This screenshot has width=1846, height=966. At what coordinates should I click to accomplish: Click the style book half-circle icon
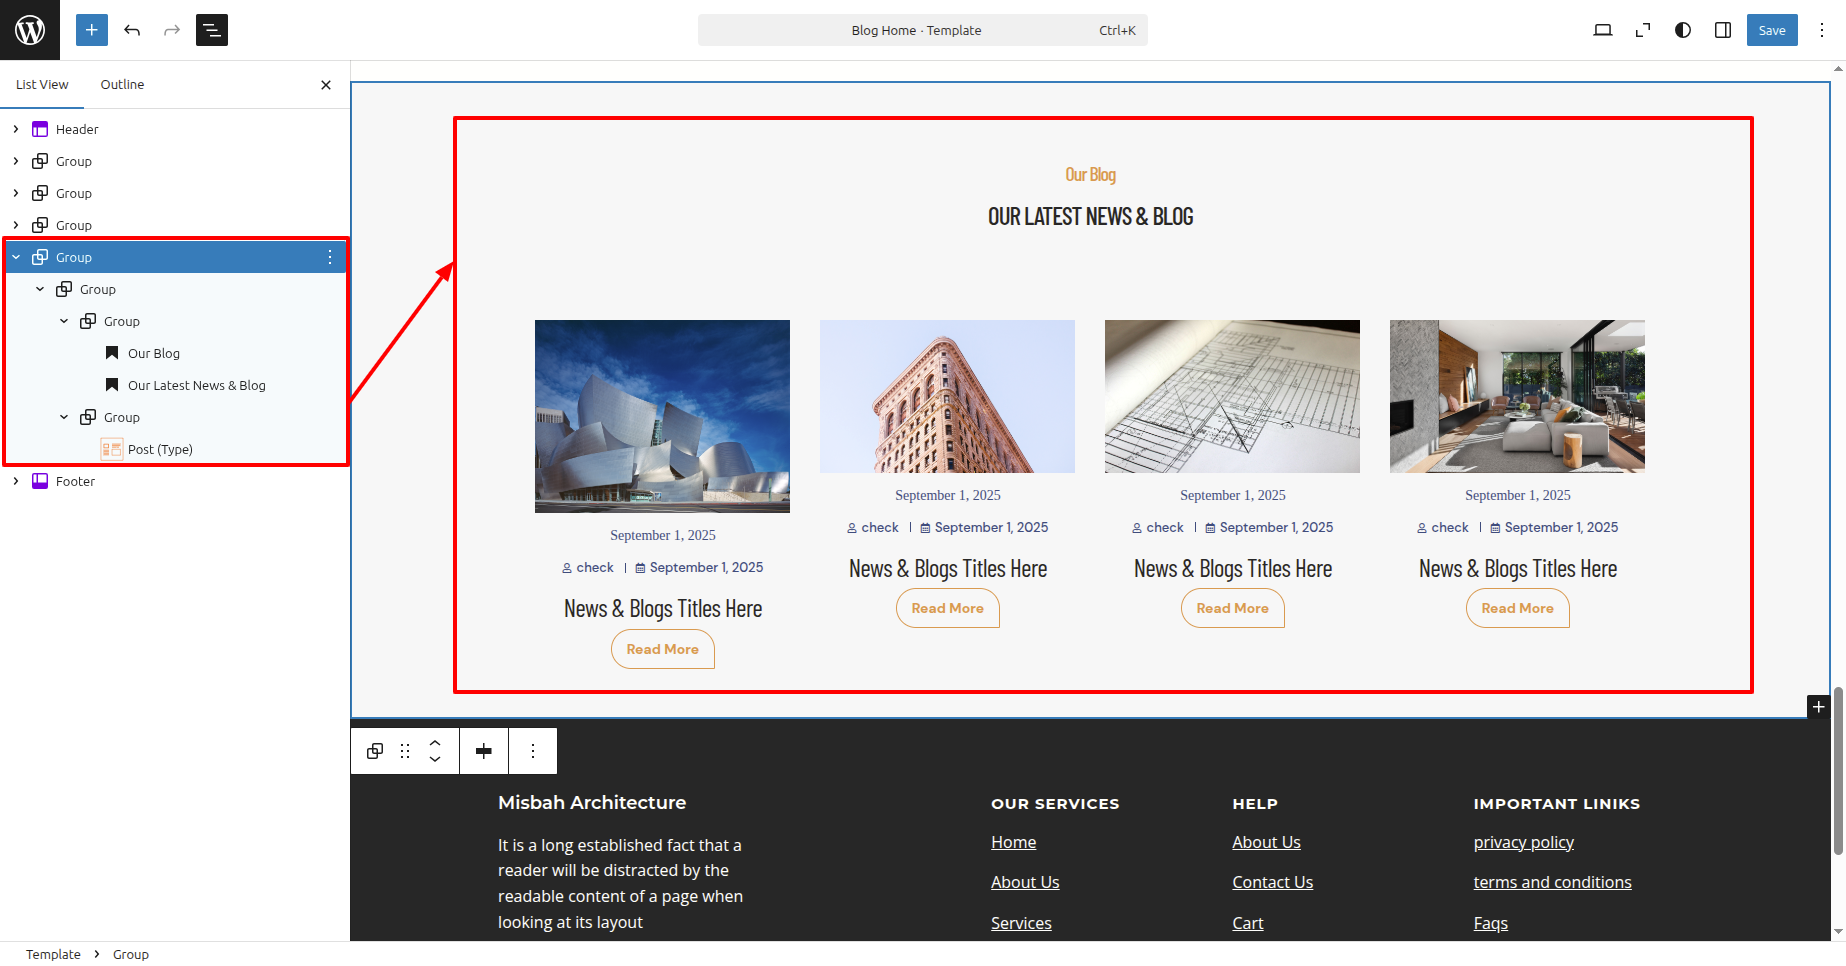coord(1683,30)
